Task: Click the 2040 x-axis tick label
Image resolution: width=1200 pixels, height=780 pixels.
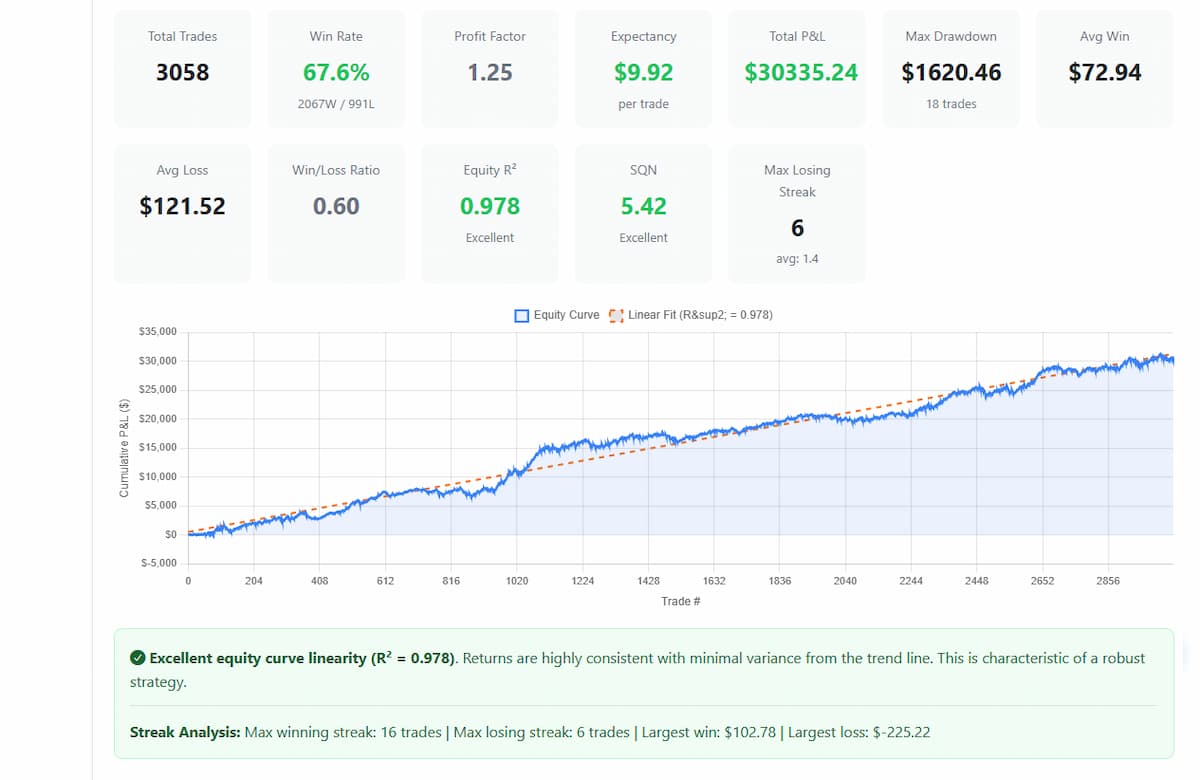Action: (845, 581)
